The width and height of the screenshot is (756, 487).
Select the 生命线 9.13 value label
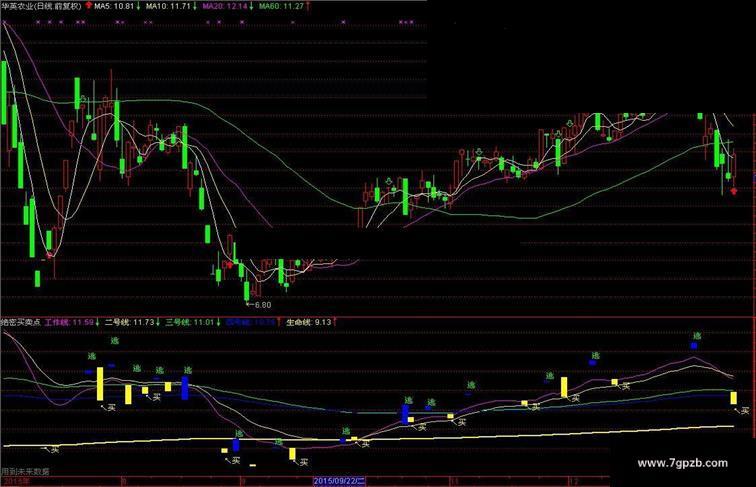click(x=309, y=322)
